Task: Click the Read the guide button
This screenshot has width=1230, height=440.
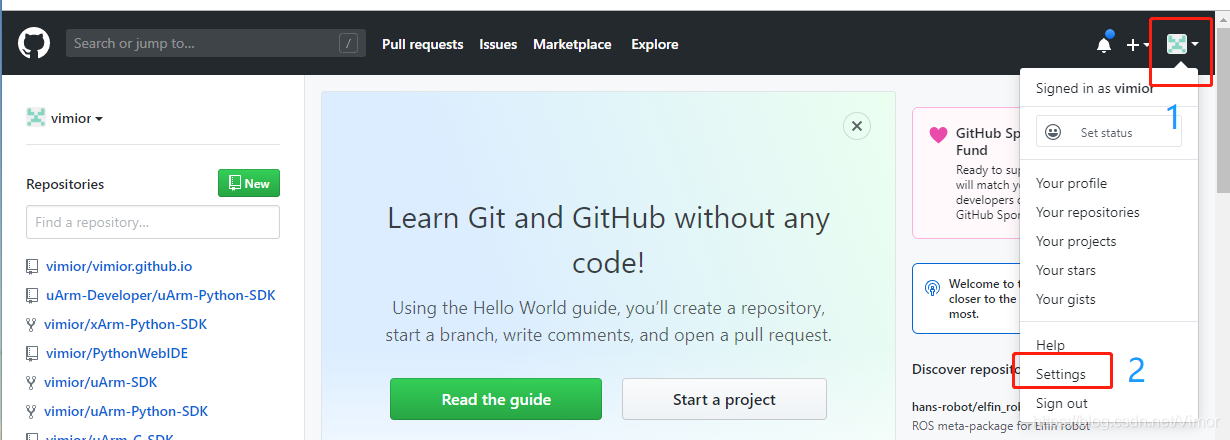Action: tap(496, 399)
